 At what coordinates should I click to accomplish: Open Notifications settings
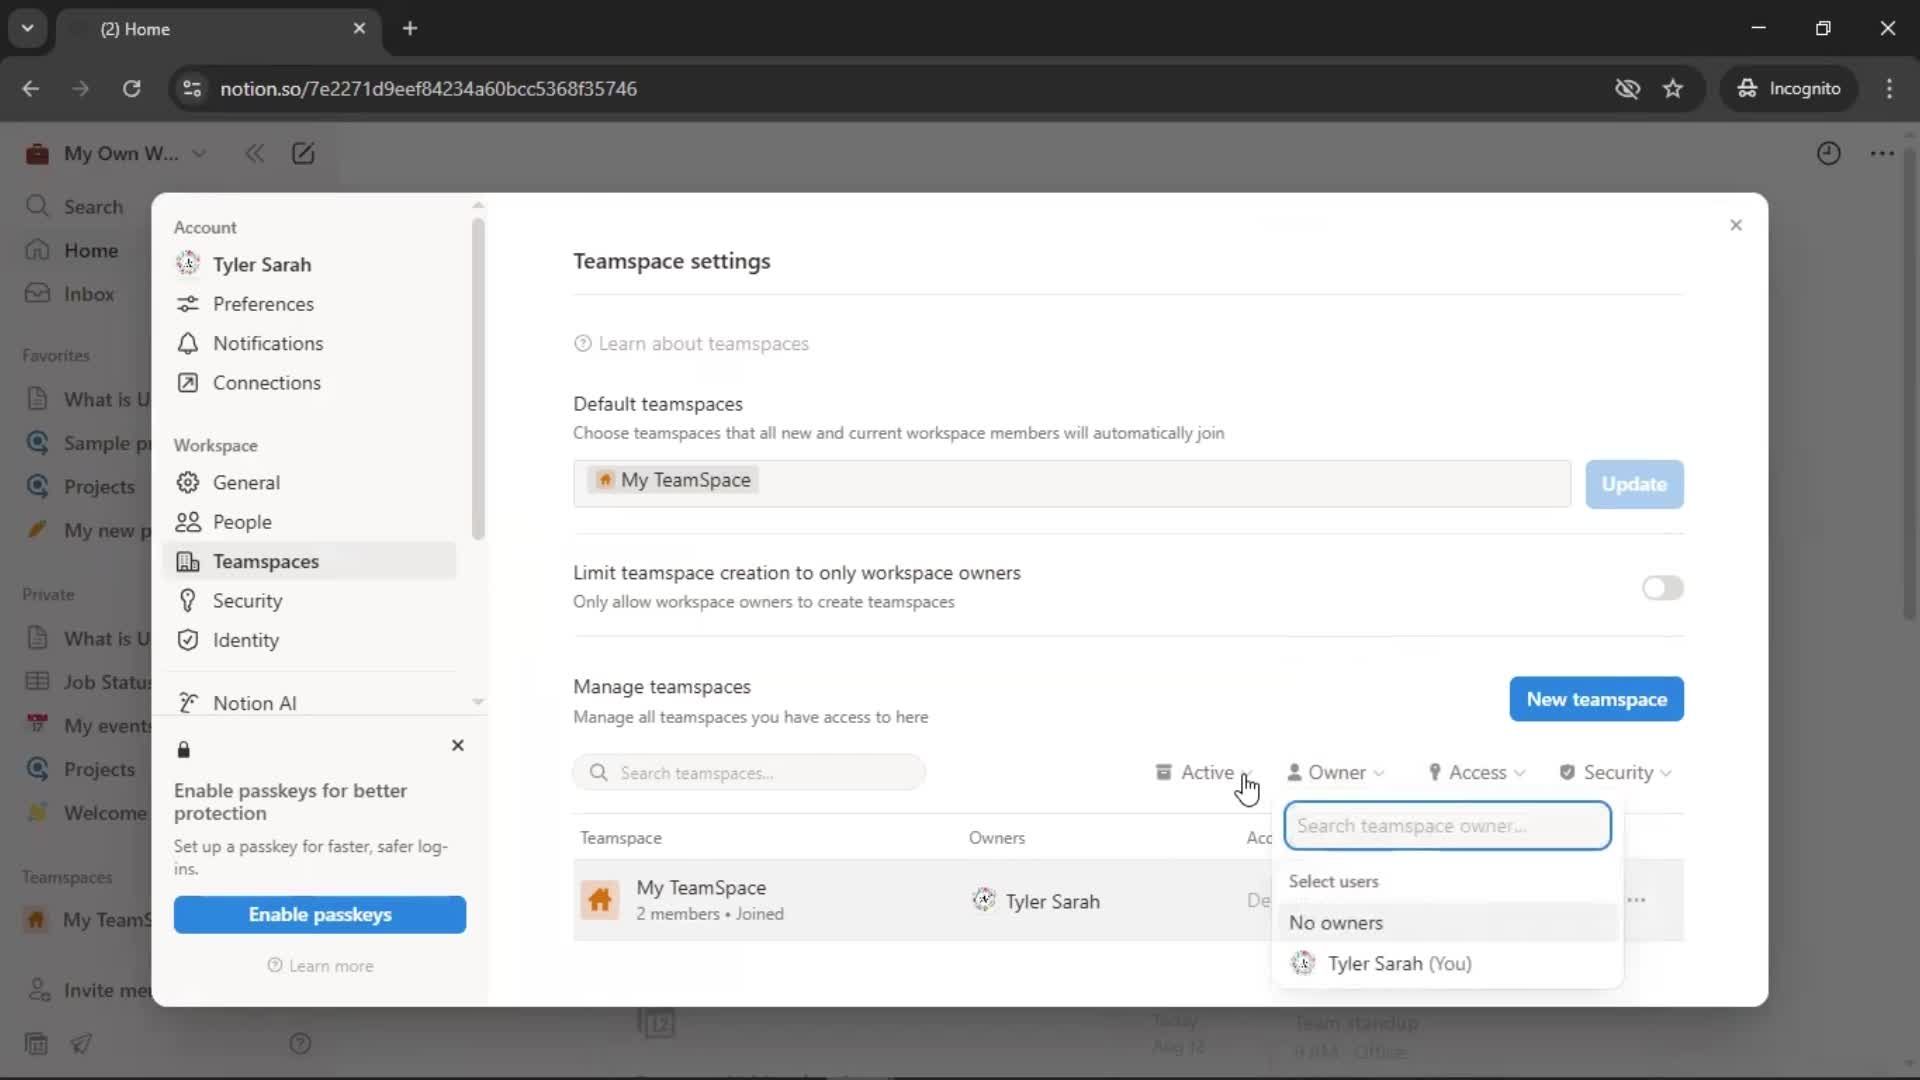click(310, 343)
